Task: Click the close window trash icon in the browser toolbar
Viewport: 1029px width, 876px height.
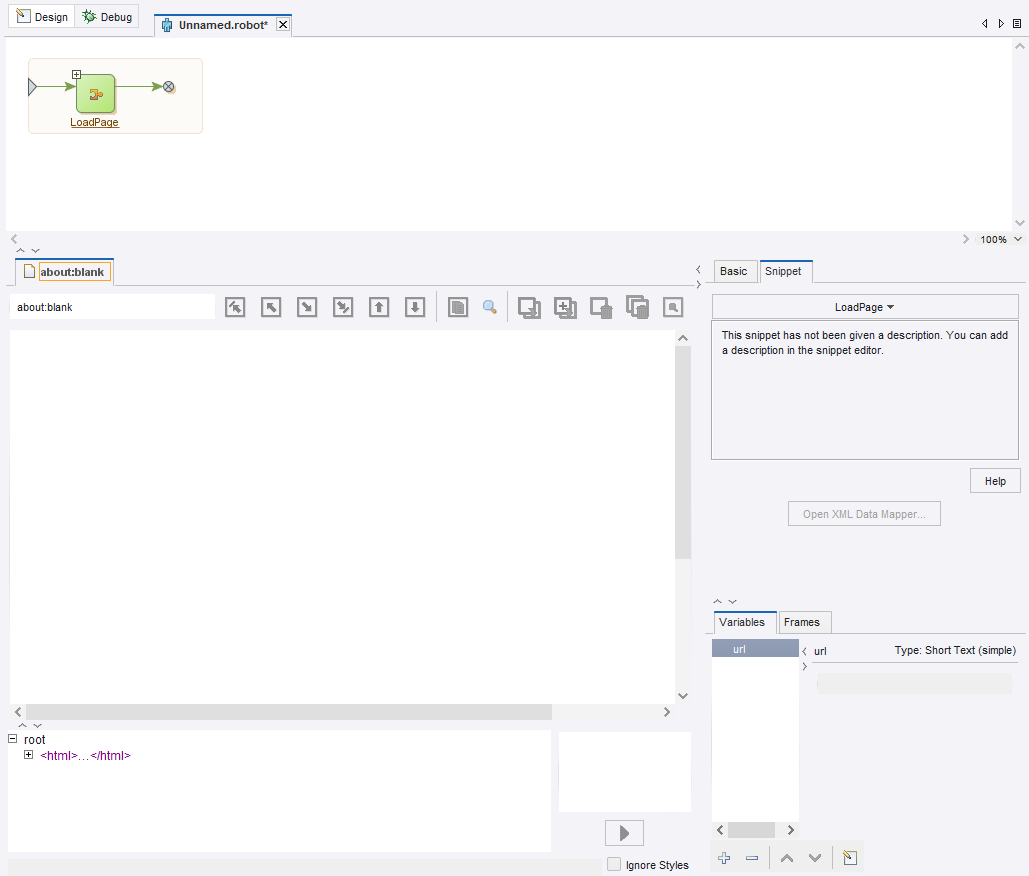Action: (601, 307)
